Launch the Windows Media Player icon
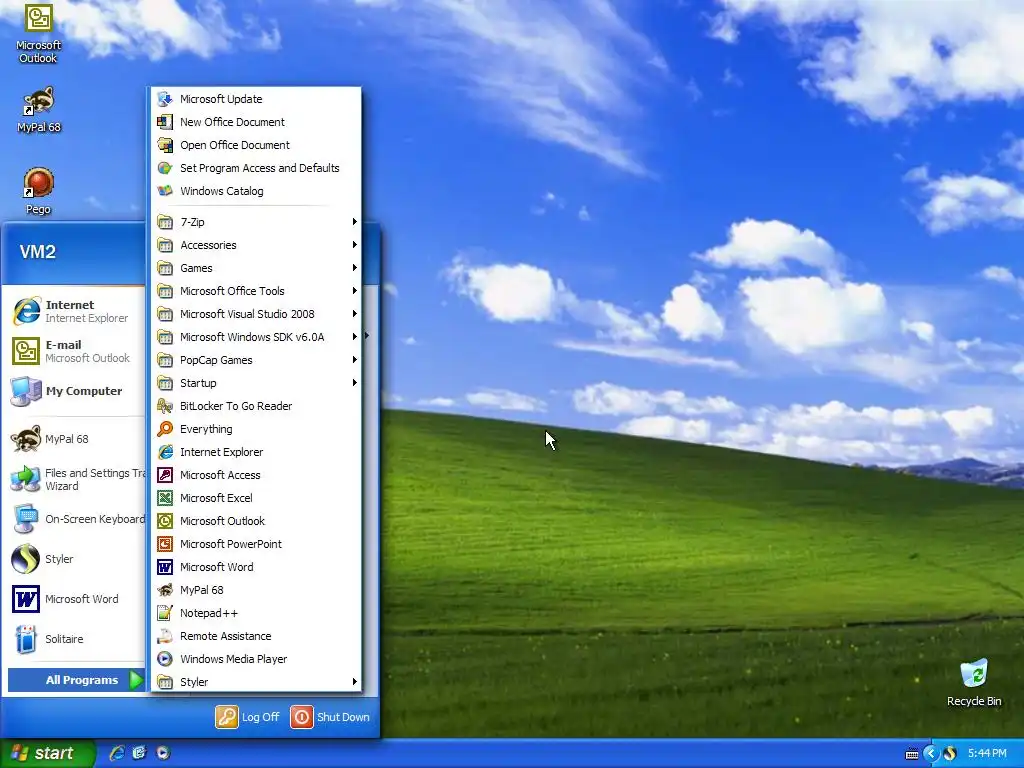The image size is (1024, 768). [165, 659]
